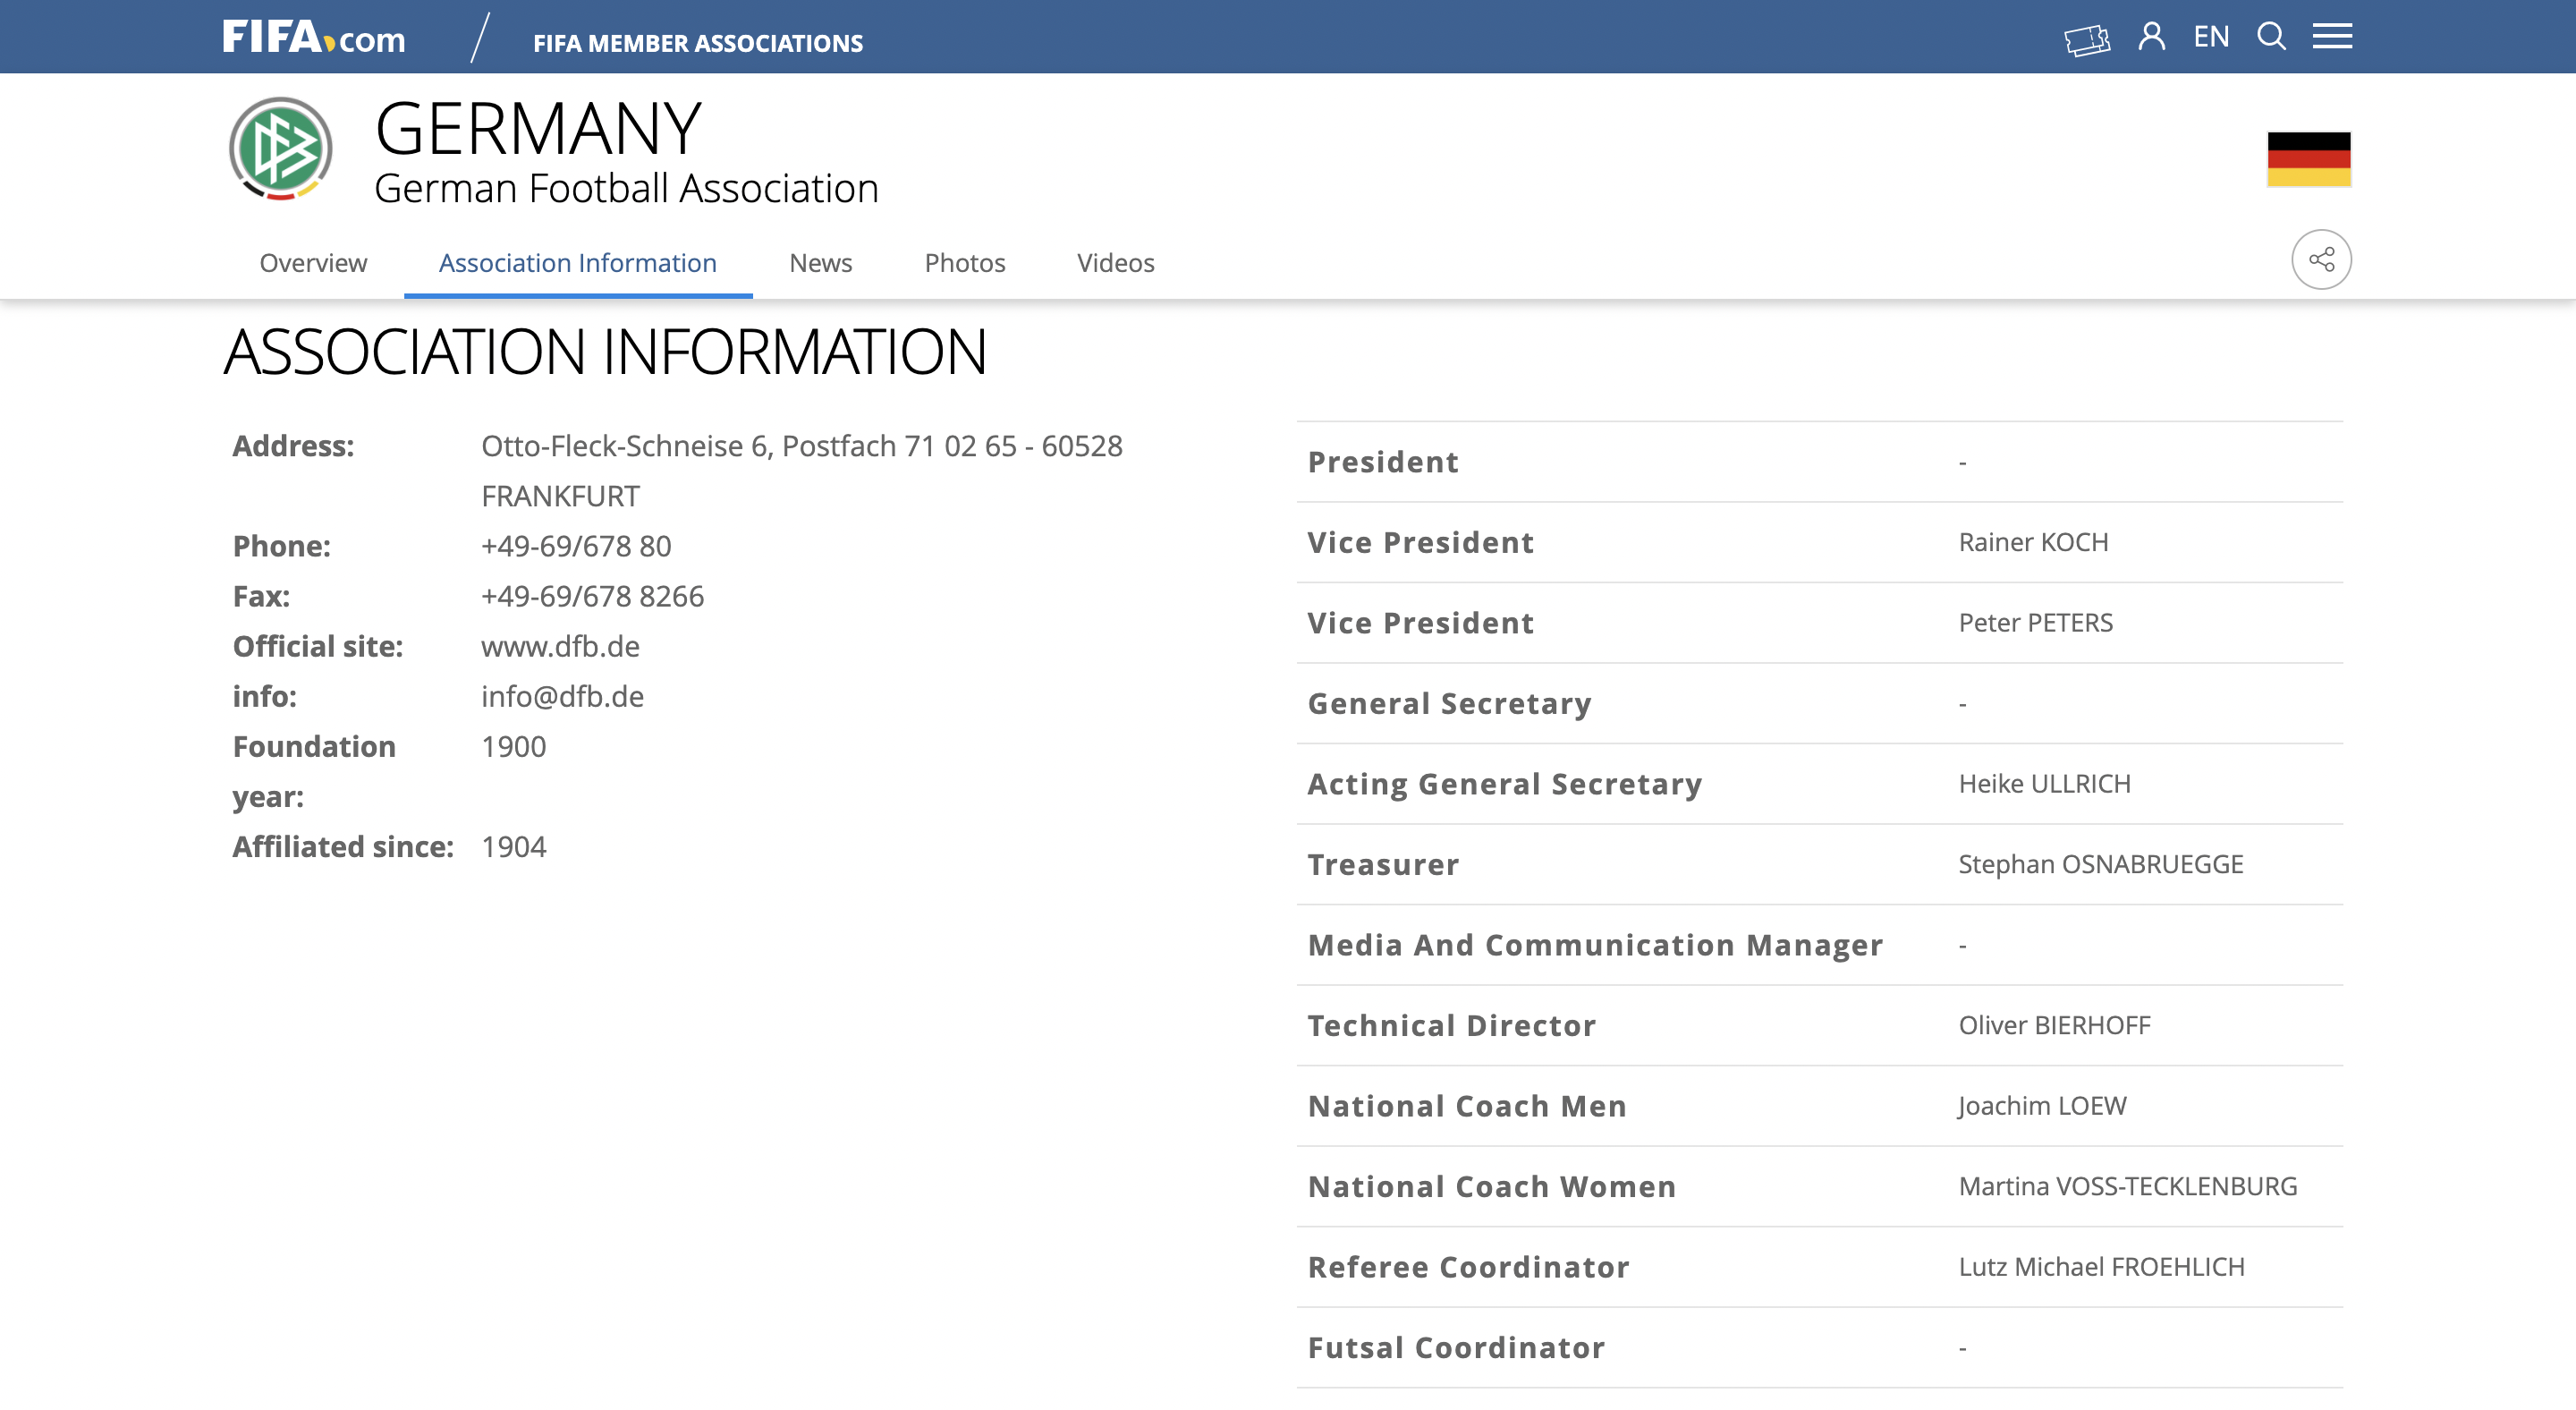Go to FIFA.com home logo
The width and height of the screenshot is (2576, 1410).
314,38
